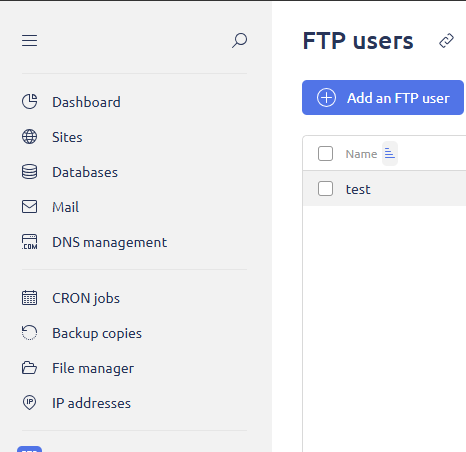Click the CRON jobs calendar icon
Screen dimensions: 466x452
[29, 298]
